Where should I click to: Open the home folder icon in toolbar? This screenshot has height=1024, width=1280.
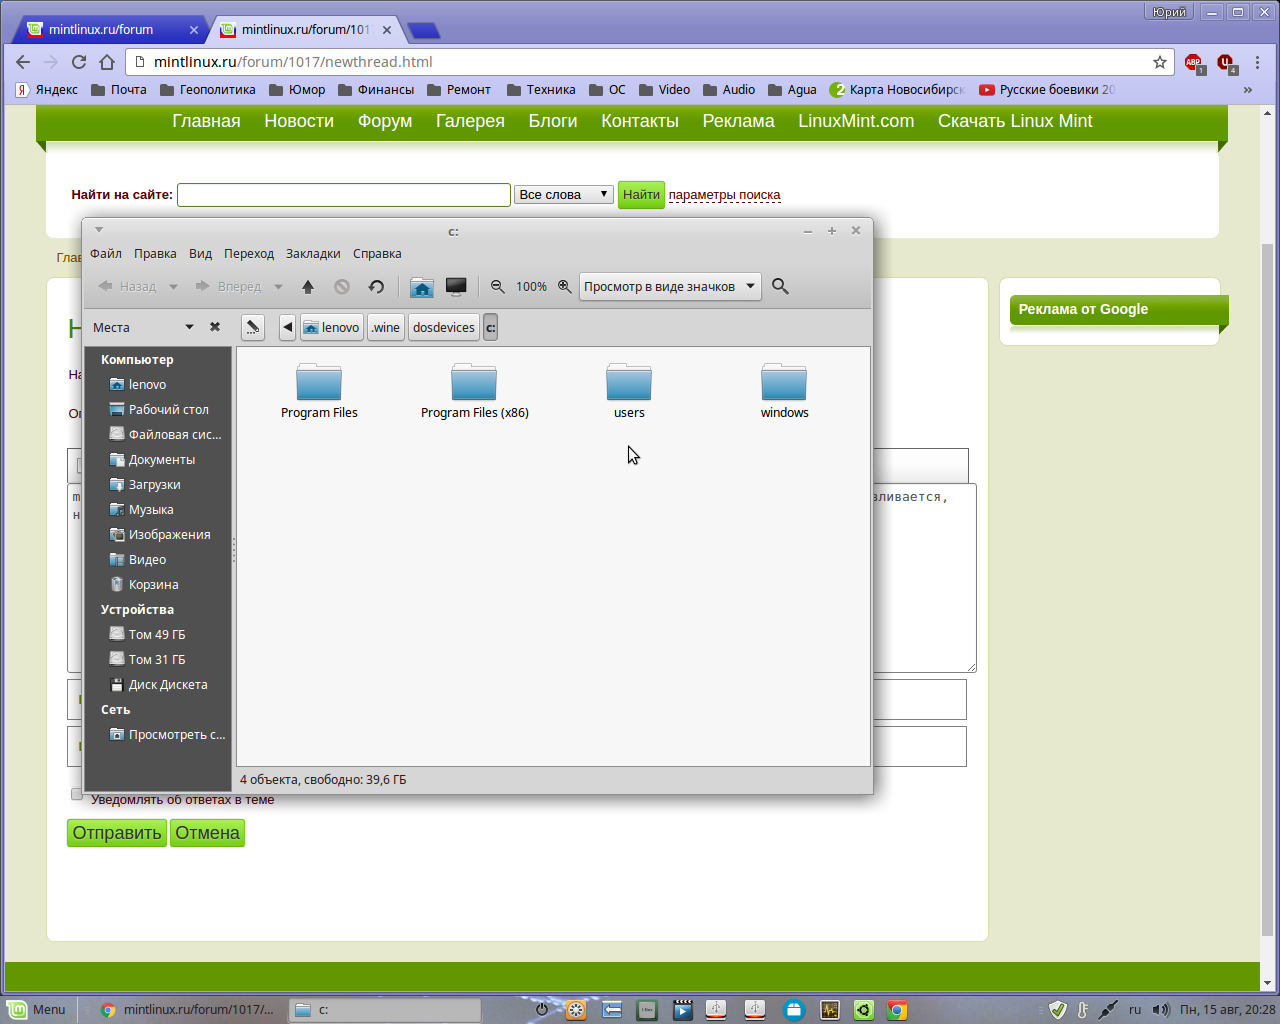(422, 287)
